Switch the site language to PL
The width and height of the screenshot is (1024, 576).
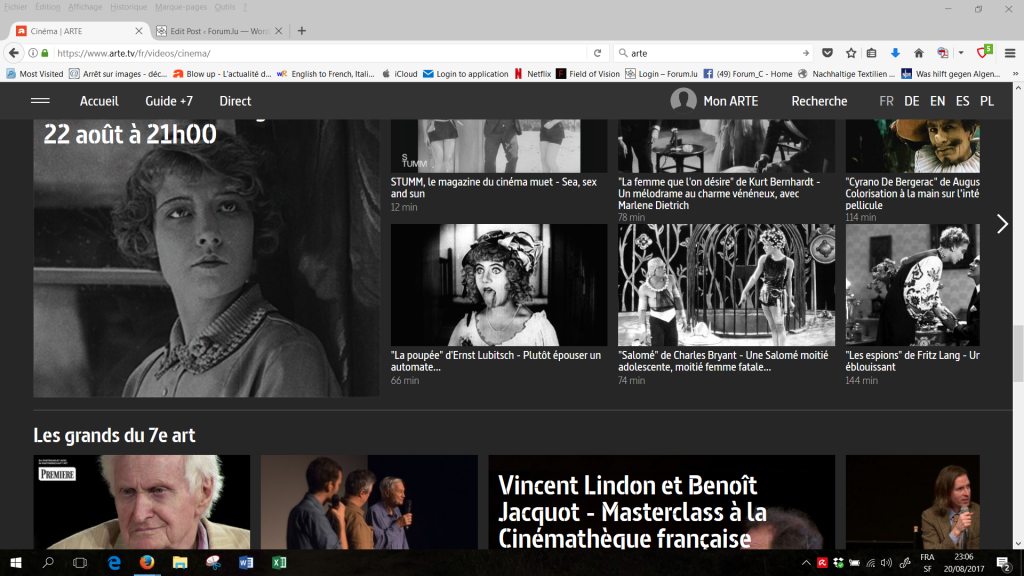tap(987, 101)
